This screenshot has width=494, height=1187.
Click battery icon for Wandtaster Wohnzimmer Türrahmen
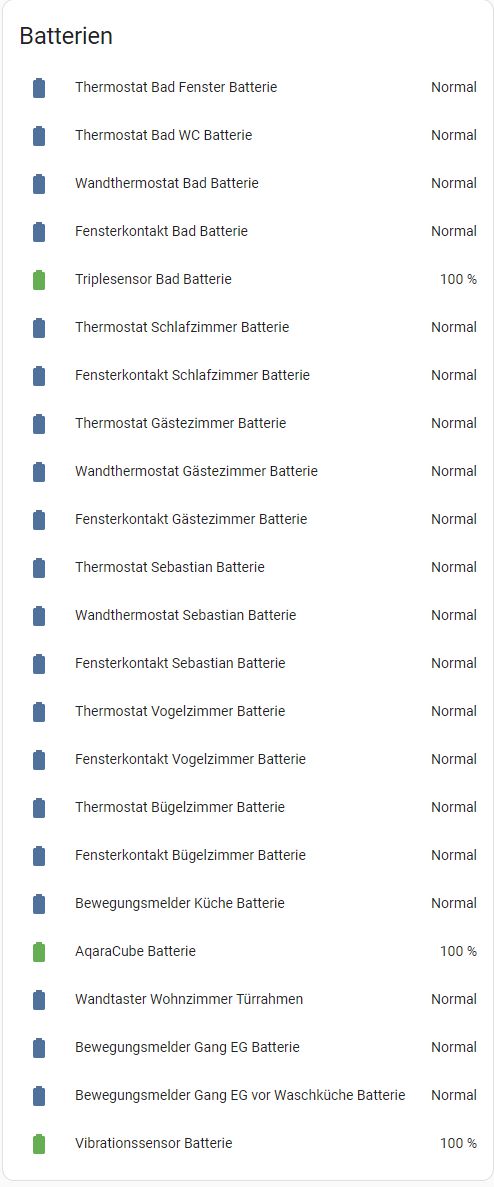click(39, 999)
